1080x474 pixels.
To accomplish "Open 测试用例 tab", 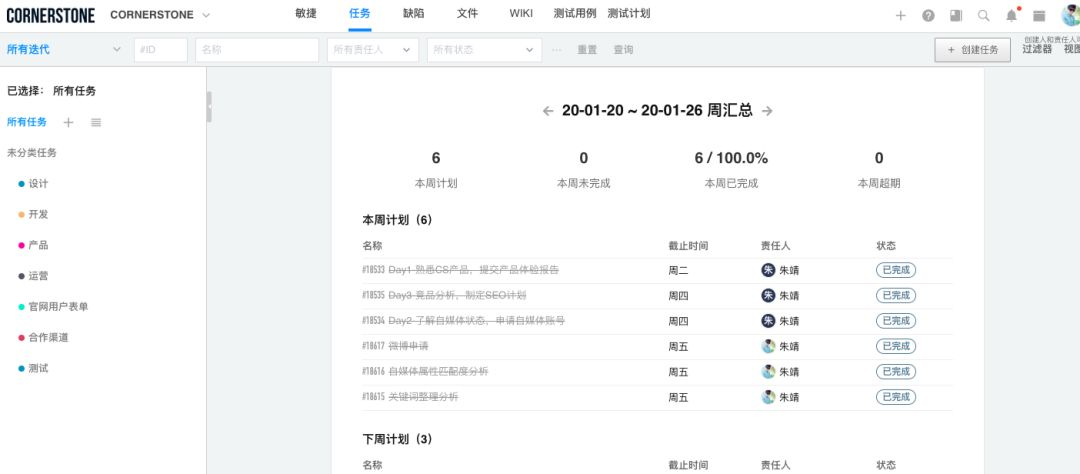I will 575,14.
